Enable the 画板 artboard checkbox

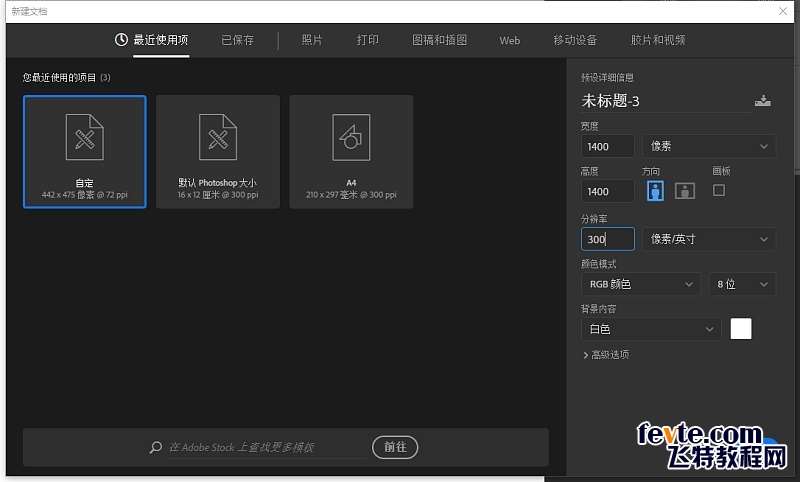pos(719,190)
